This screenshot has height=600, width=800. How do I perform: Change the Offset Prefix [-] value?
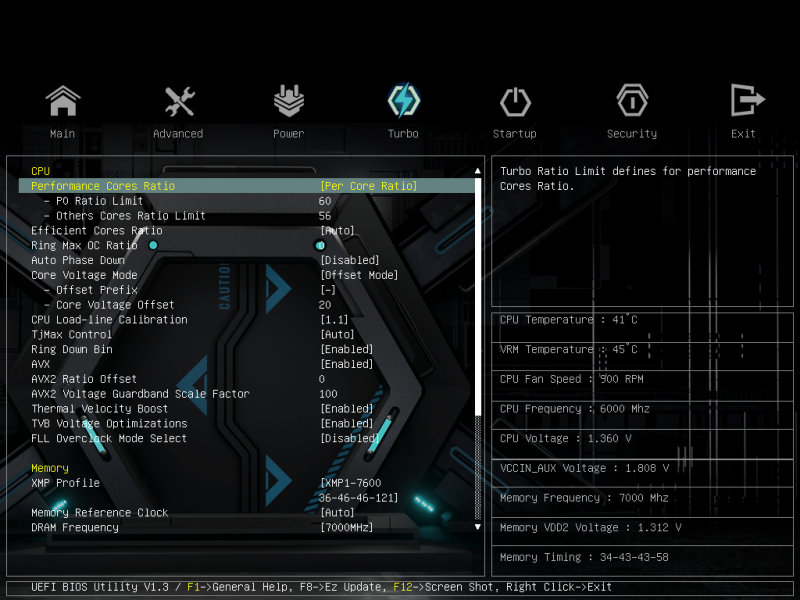pos(328,290)
